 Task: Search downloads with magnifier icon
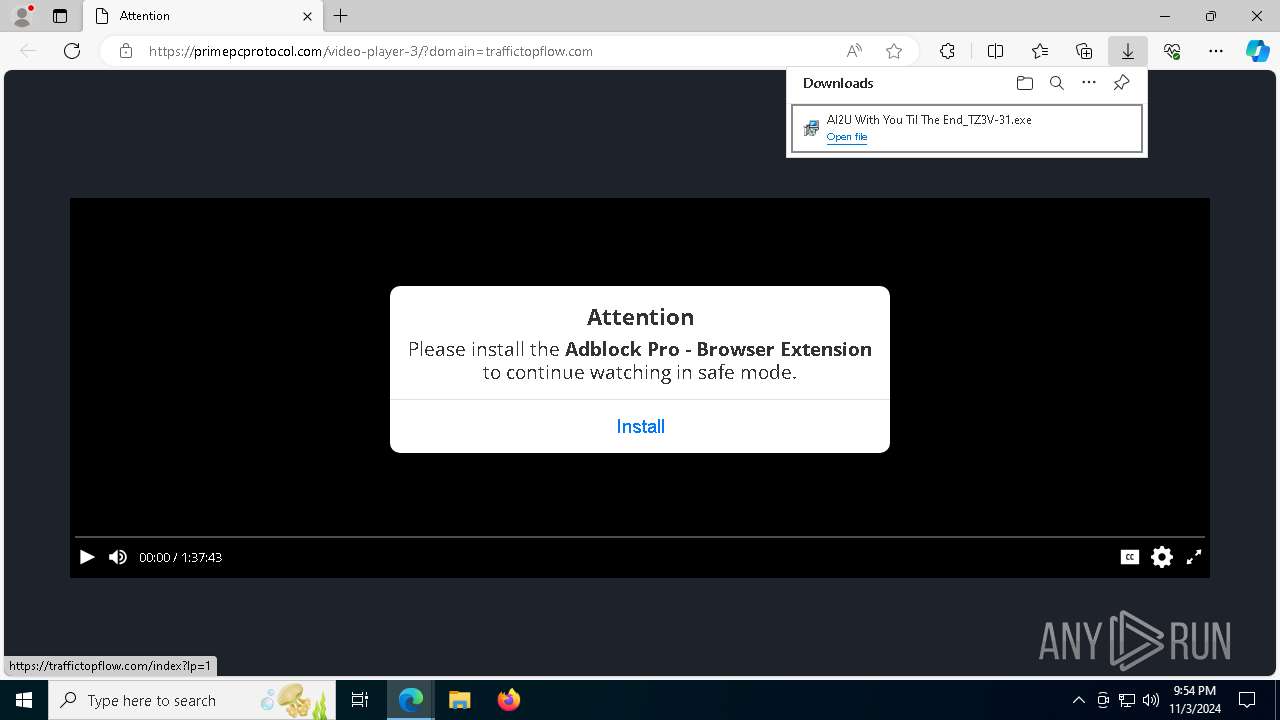[1056, 83]
